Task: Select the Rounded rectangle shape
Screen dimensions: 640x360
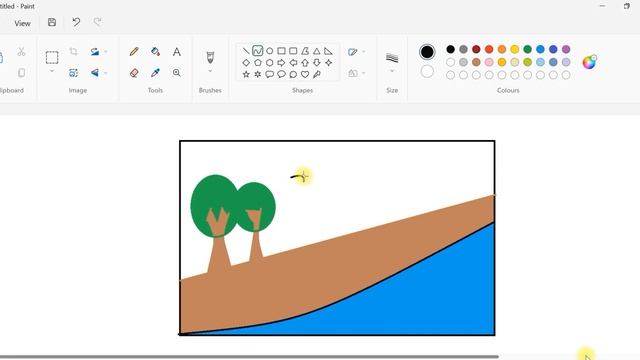Action: pyautogui.click(x=293, y=51)
